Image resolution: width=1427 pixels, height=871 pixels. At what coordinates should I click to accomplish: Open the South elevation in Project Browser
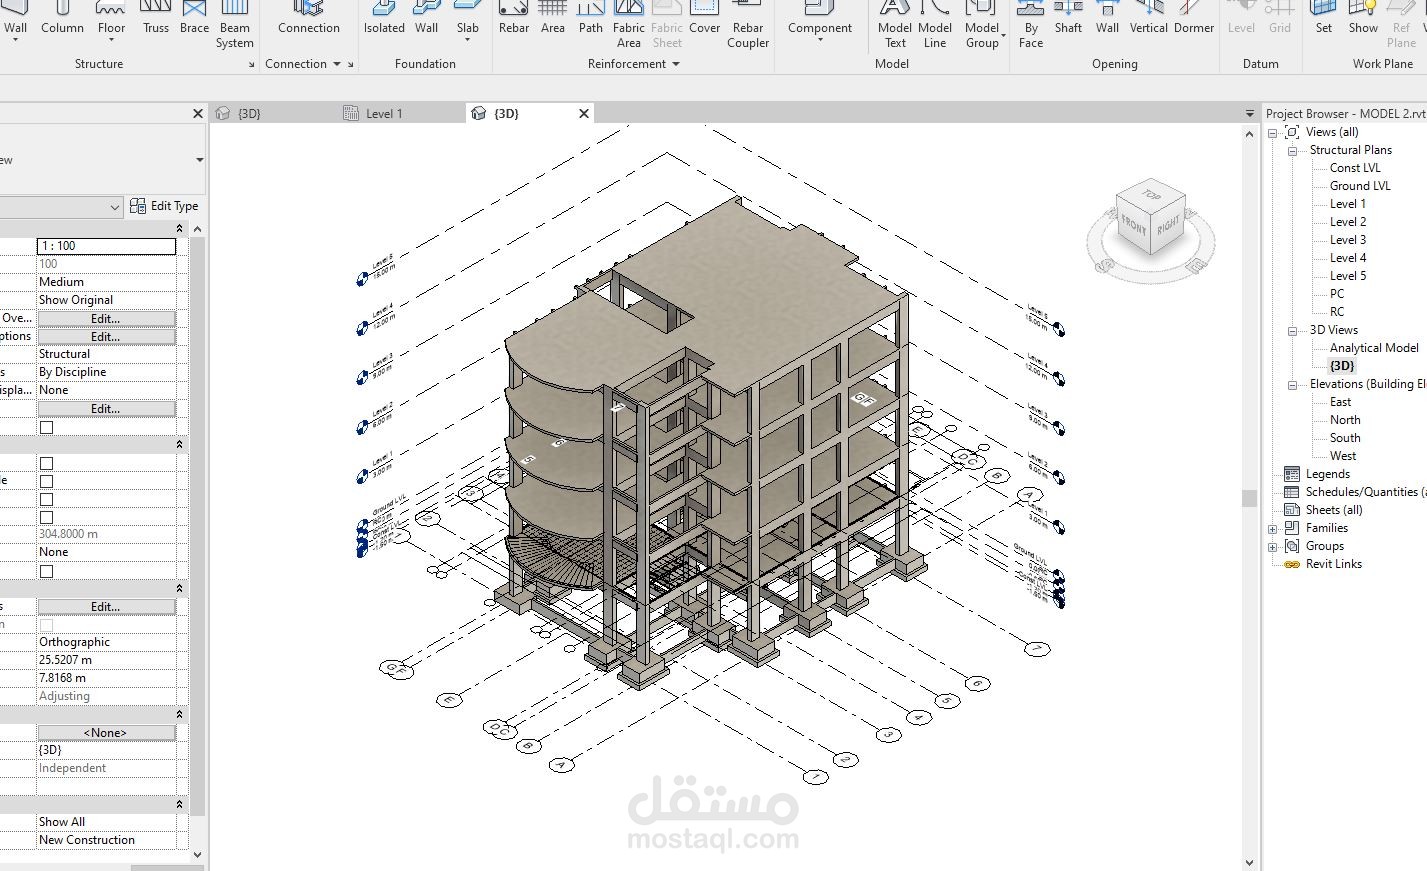point(1343,437)
